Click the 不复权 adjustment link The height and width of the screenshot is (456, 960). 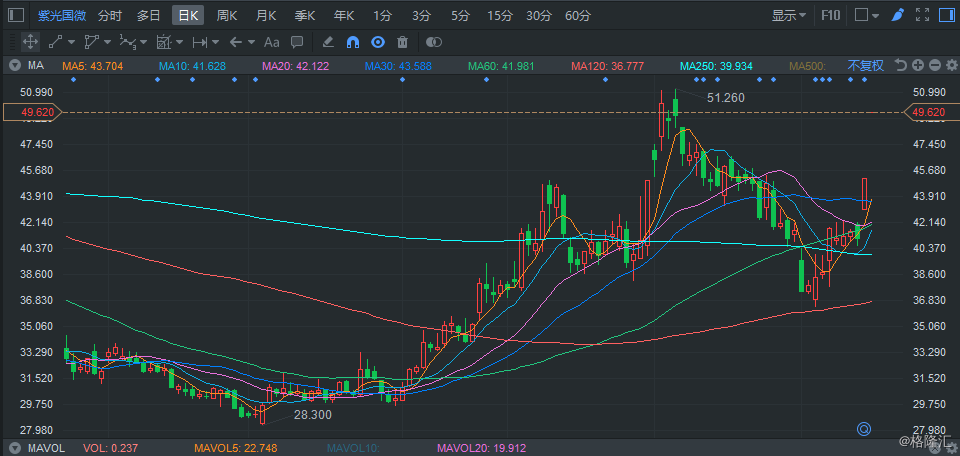(865, 66)
